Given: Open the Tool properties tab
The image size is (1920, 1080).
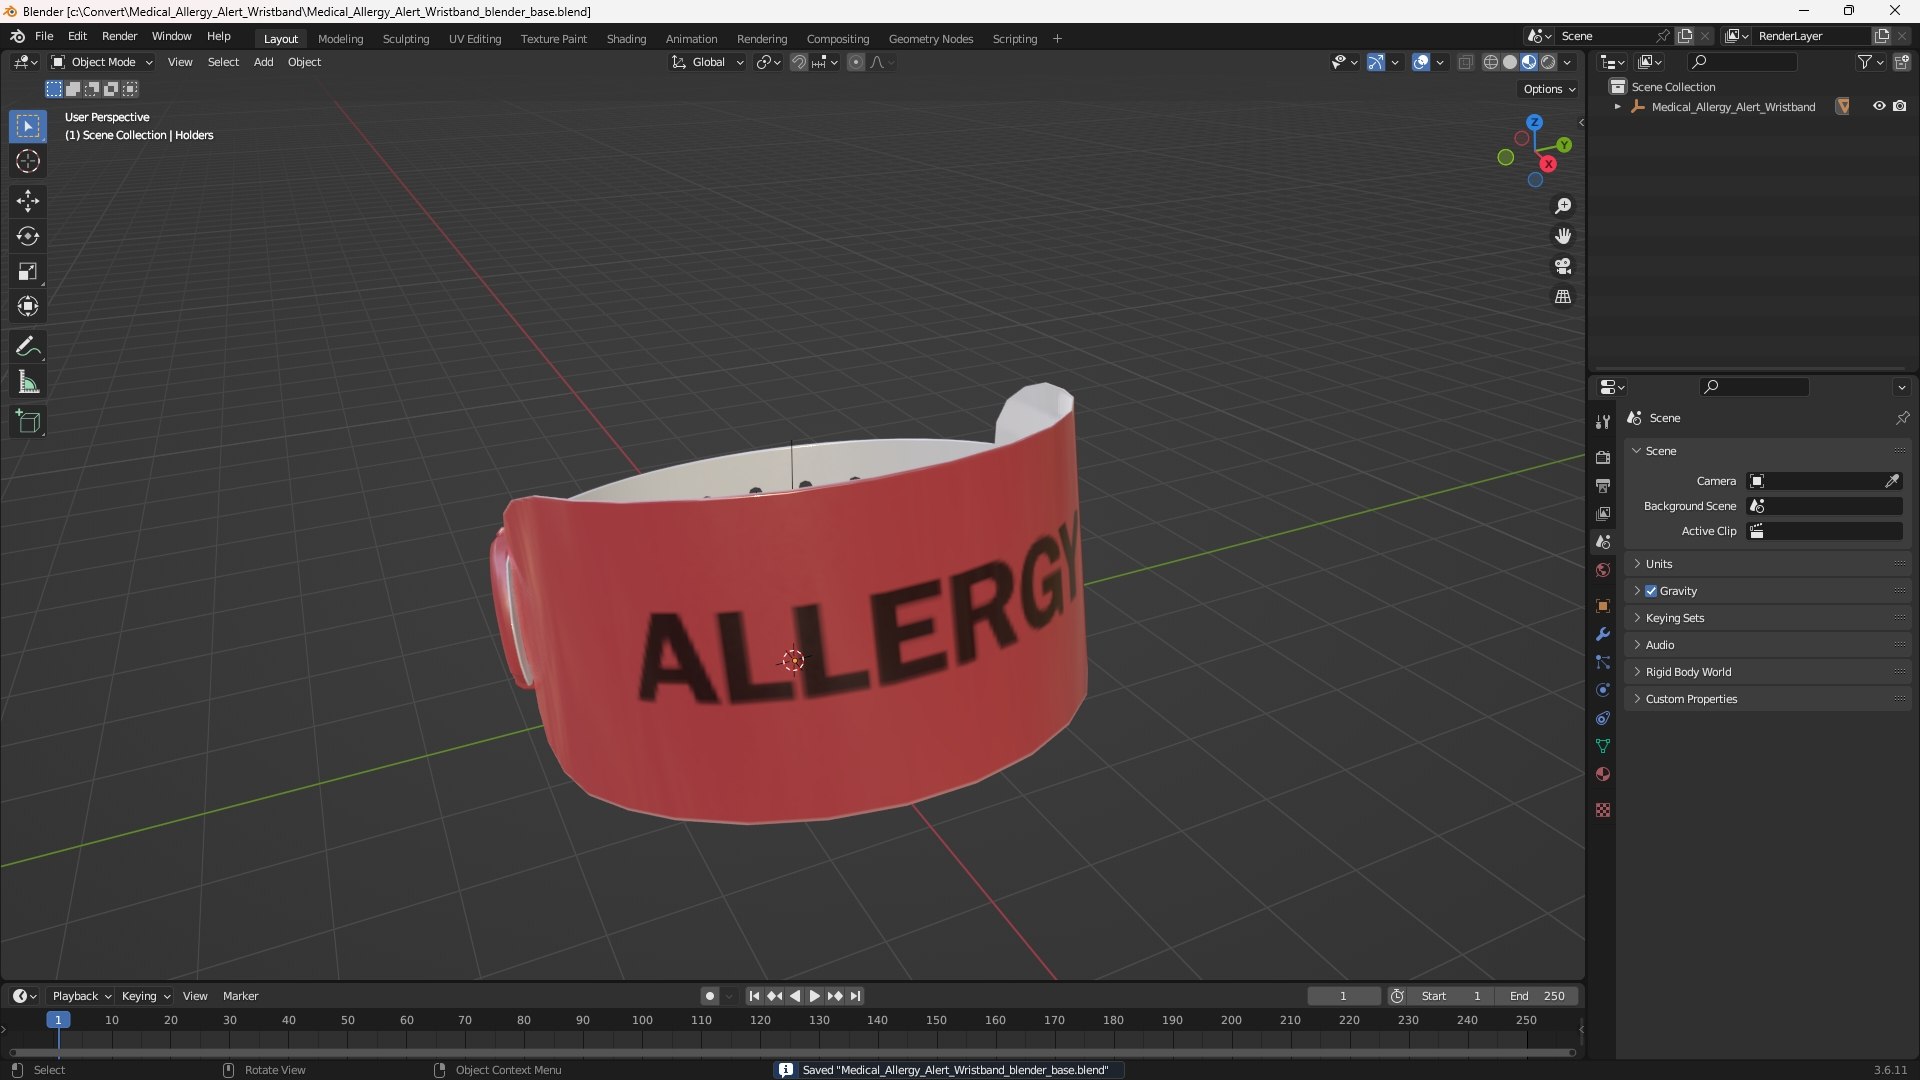Looking at the screenshot, I should tap(1603, 422).
